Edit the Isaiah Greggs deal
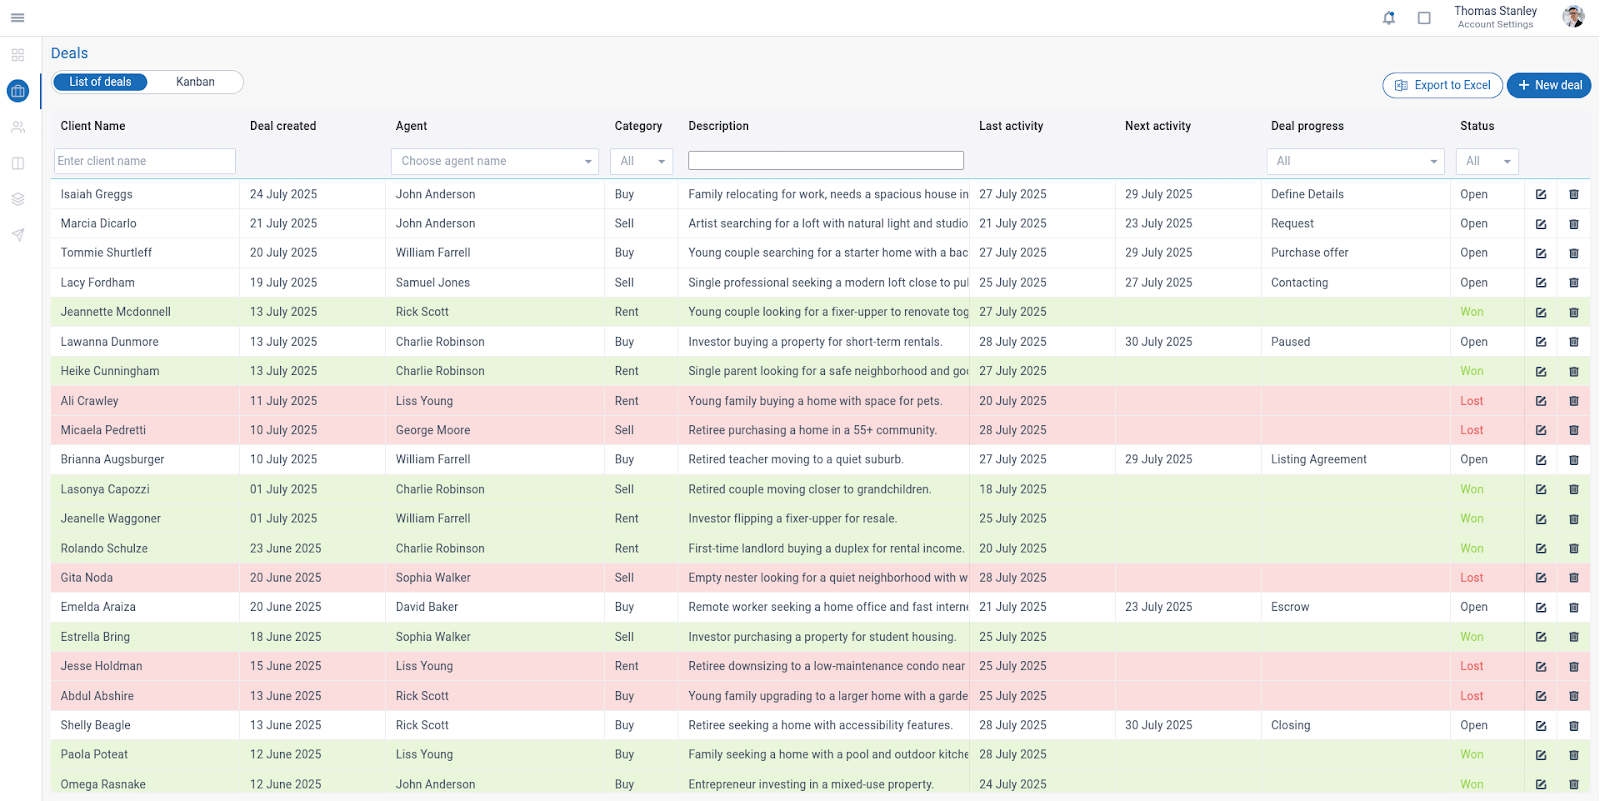 [1541, 195]
